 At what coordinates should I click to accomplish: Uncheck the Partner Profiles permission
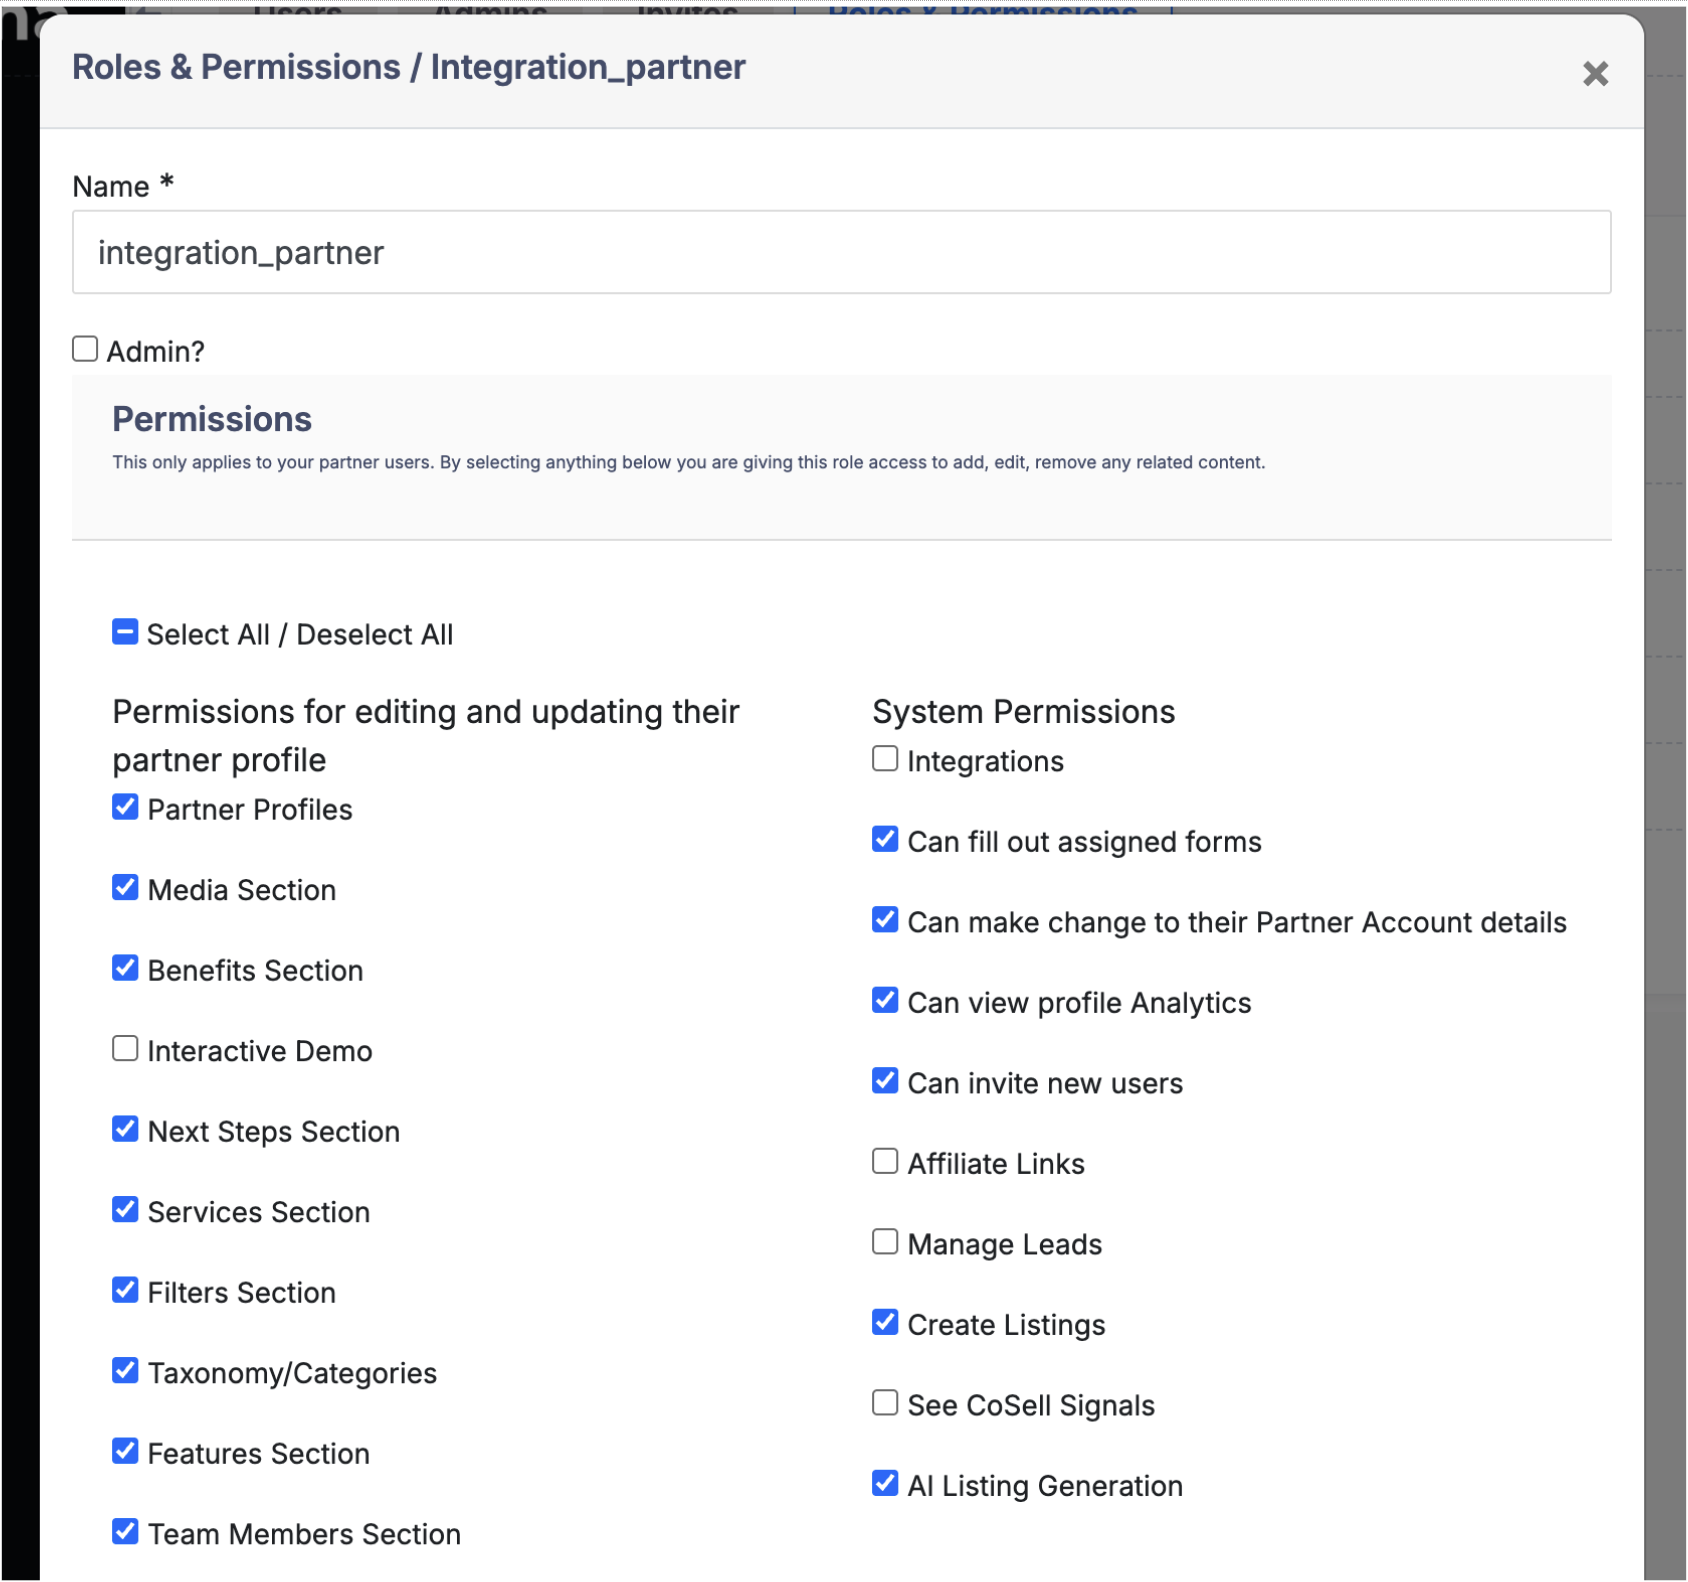click(x=125, y=807)
